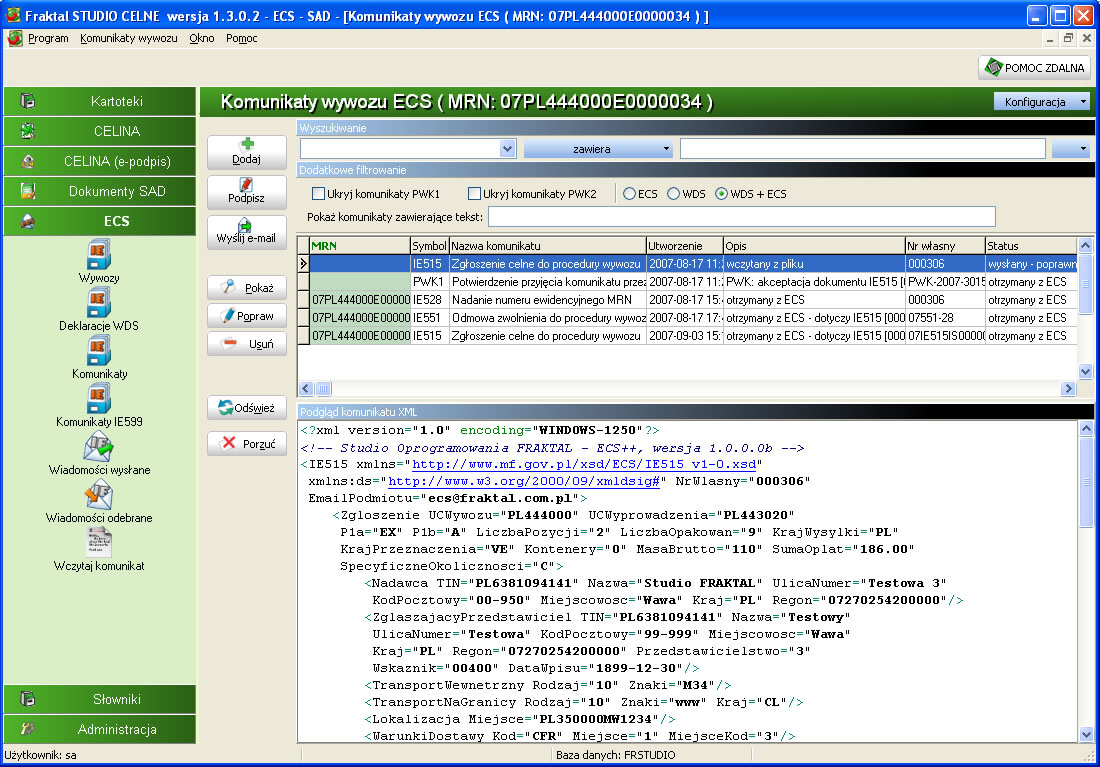Click the Usuń delete icon

point(229,344)
